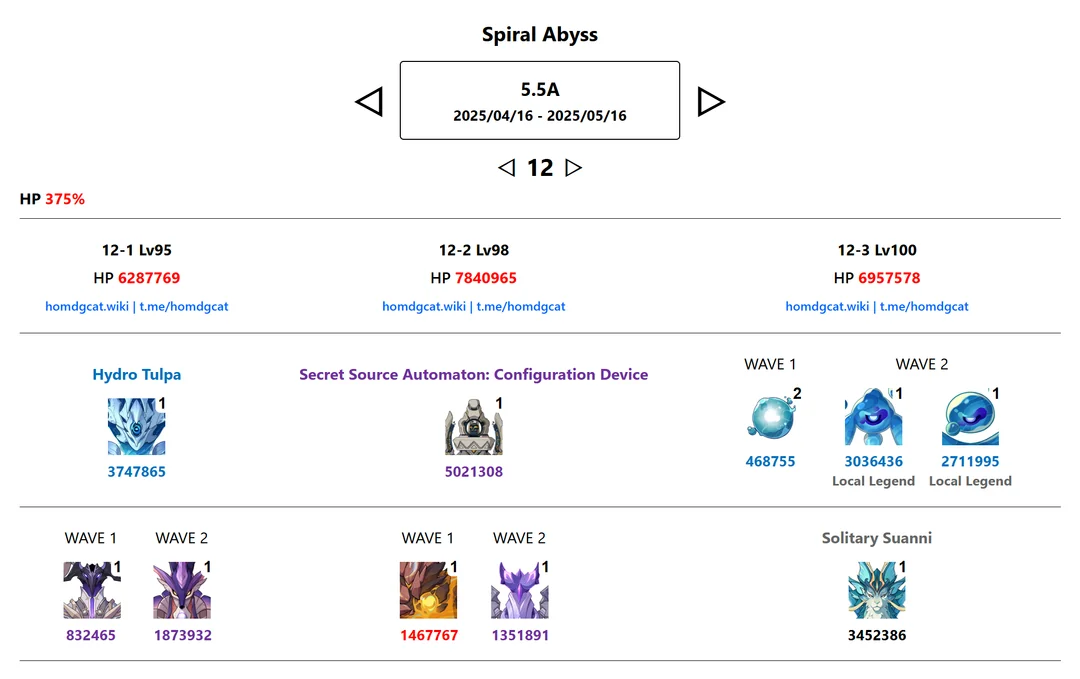Click the Hydro Tulpa enemy icon
Screen dimensions: 1080x679
click(x=136, y=426)
